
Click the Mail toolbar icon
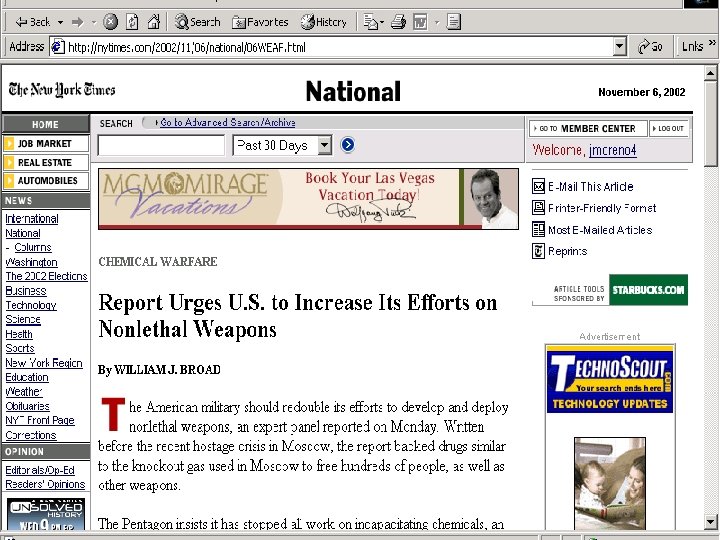pos(371,22)
